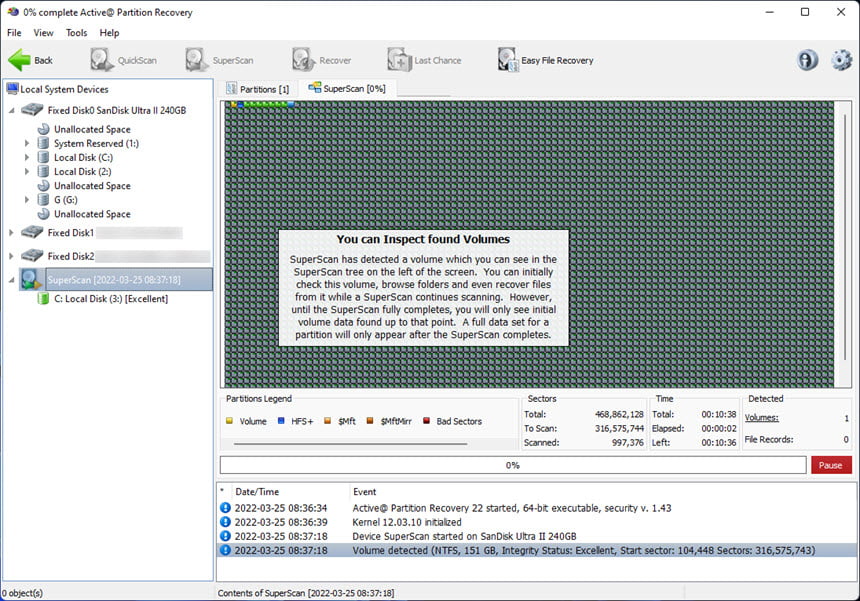Select the Kernel 12.03.10 initialized log row

click(536, 522)
